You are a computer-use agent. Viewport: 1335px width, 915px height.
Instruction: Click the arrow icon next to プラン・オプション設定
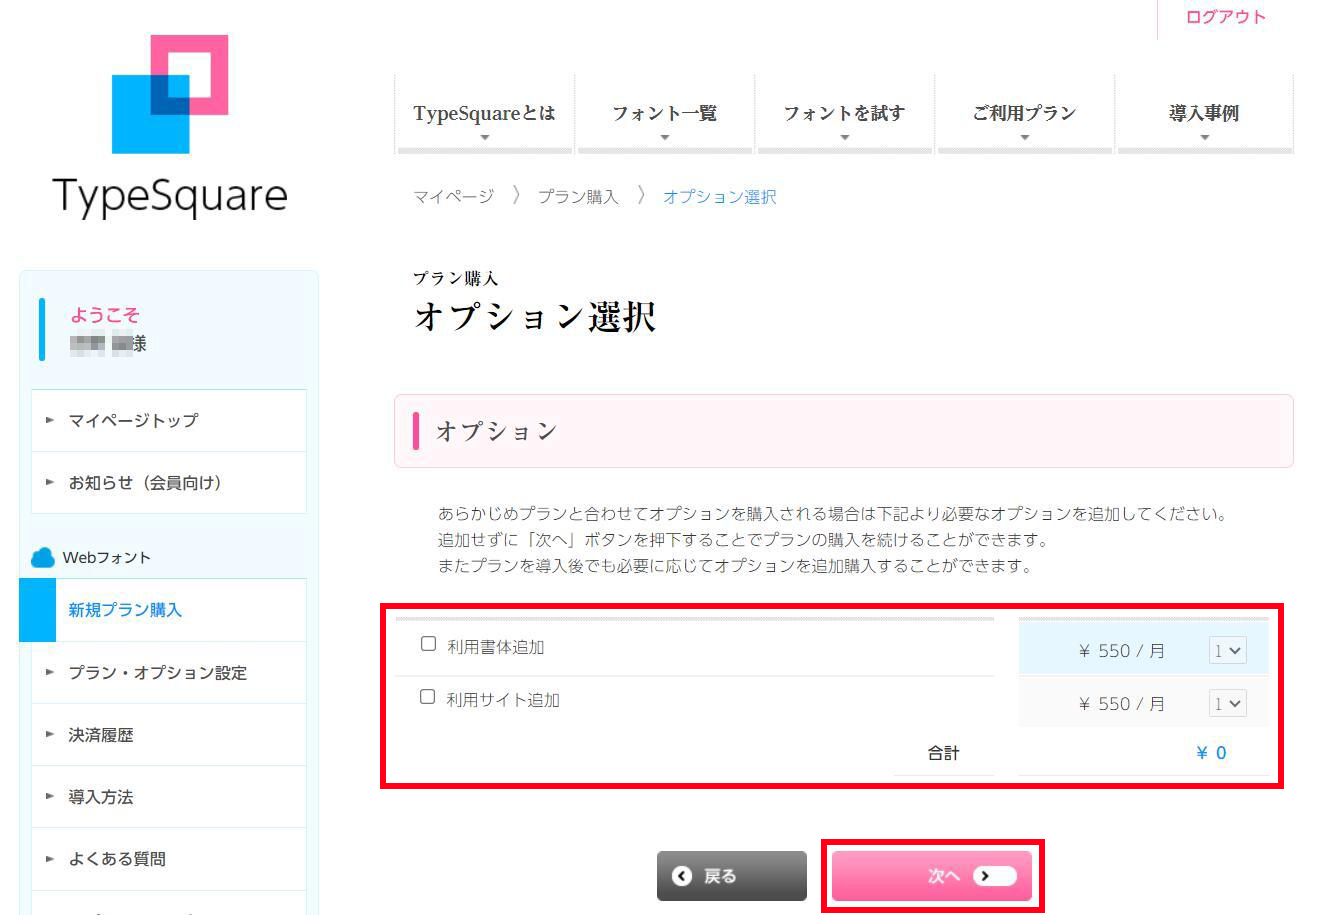[x=49, y=672]
